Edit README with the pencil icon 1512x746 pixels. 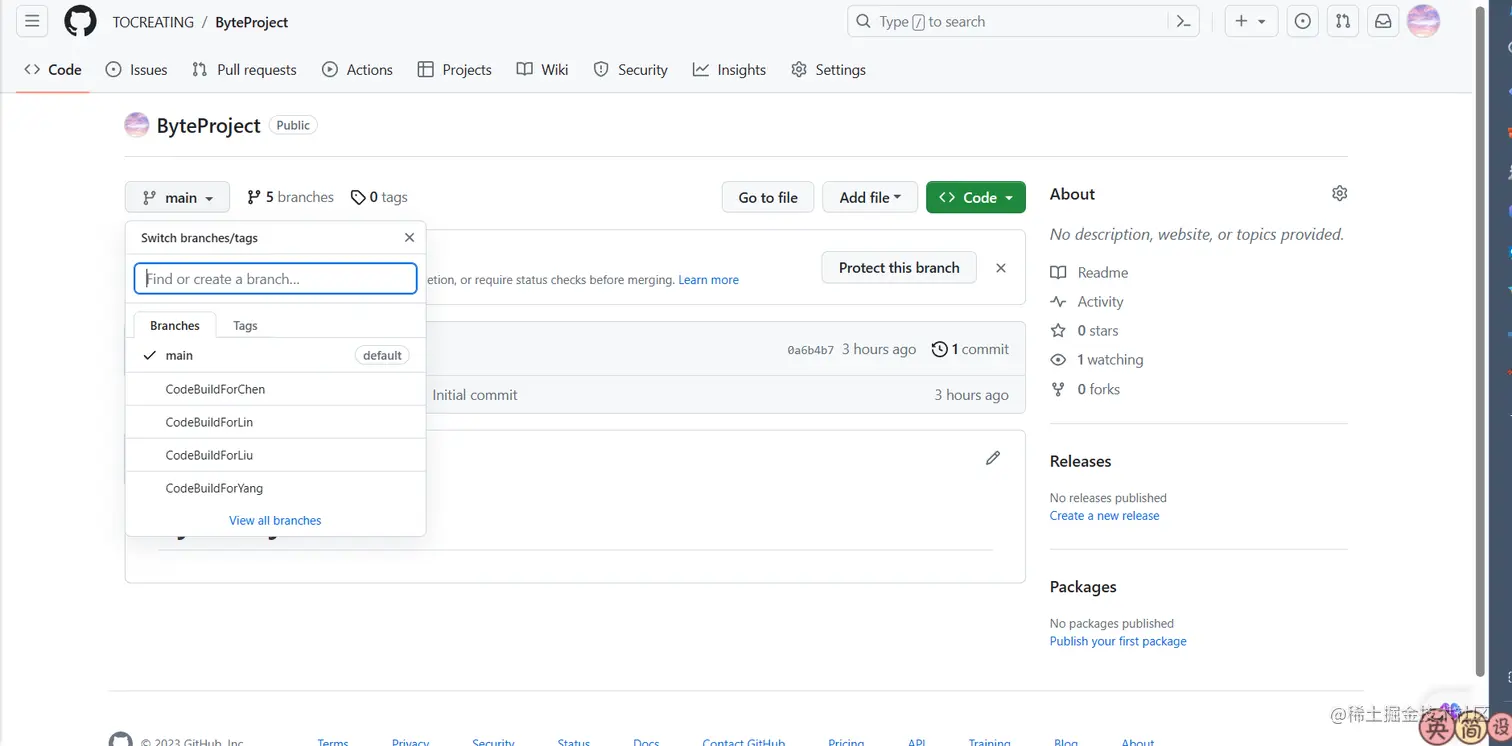pyautogui.click(x=993, y=458)
